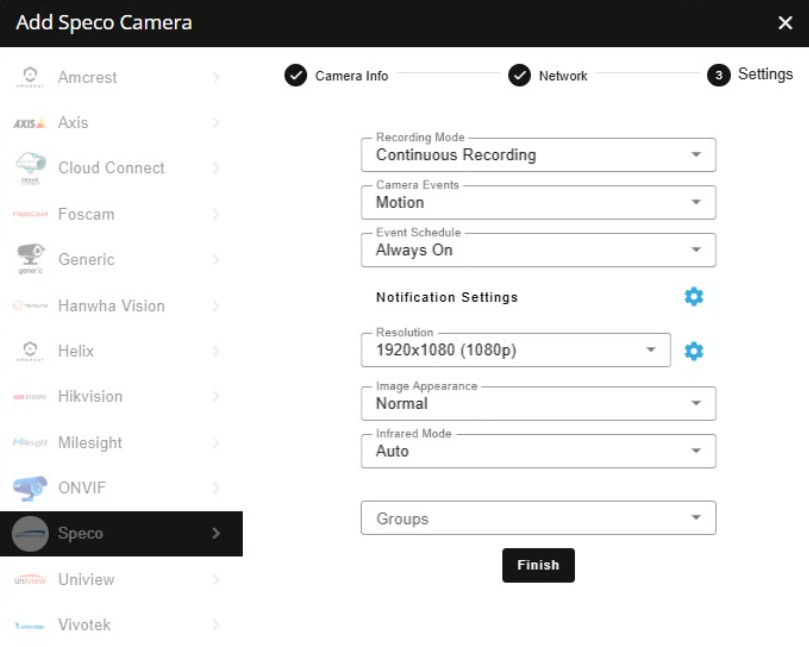Expand the ONVIF chevron arrow
Screen dimensions: 809x647
pyautogui.click(x=216, y=488)
